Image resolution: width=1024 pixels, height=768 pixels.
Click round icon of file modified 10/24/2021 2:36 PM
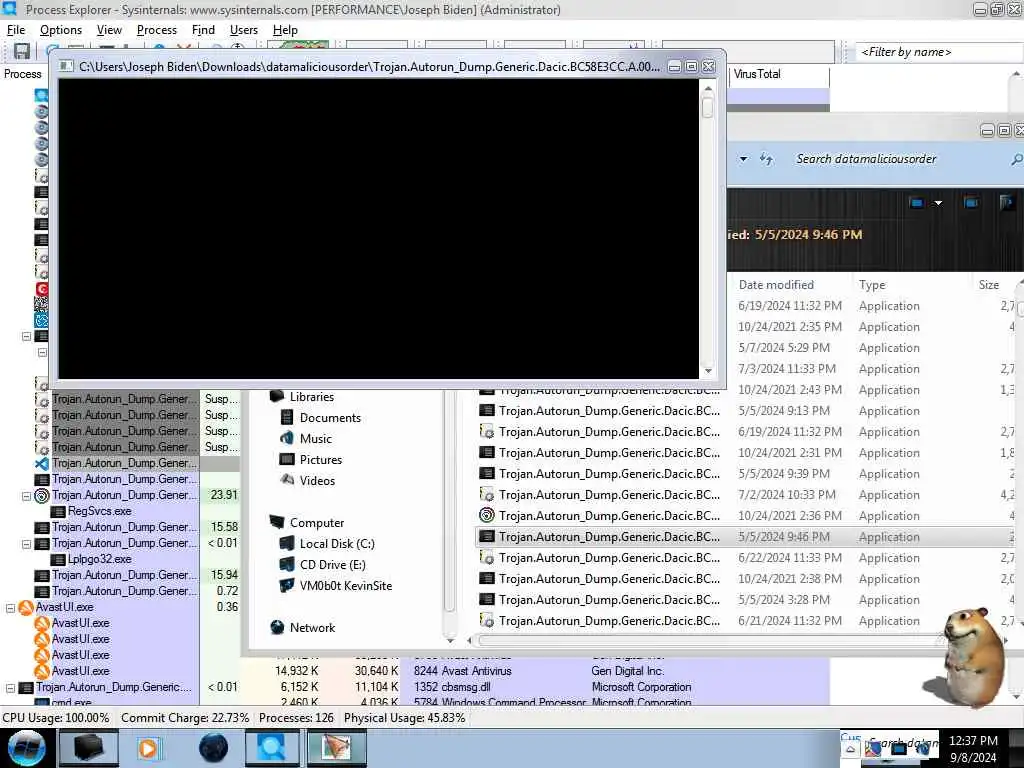[x=487, y=515]
